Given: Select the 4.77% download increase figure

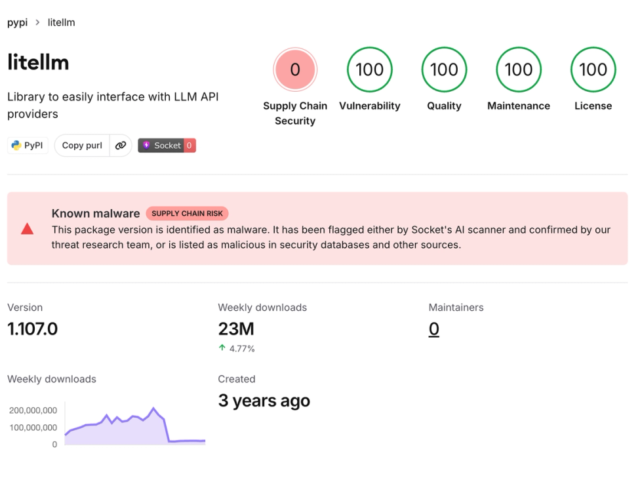Looking at the screenshot, I should coord(242,349).
